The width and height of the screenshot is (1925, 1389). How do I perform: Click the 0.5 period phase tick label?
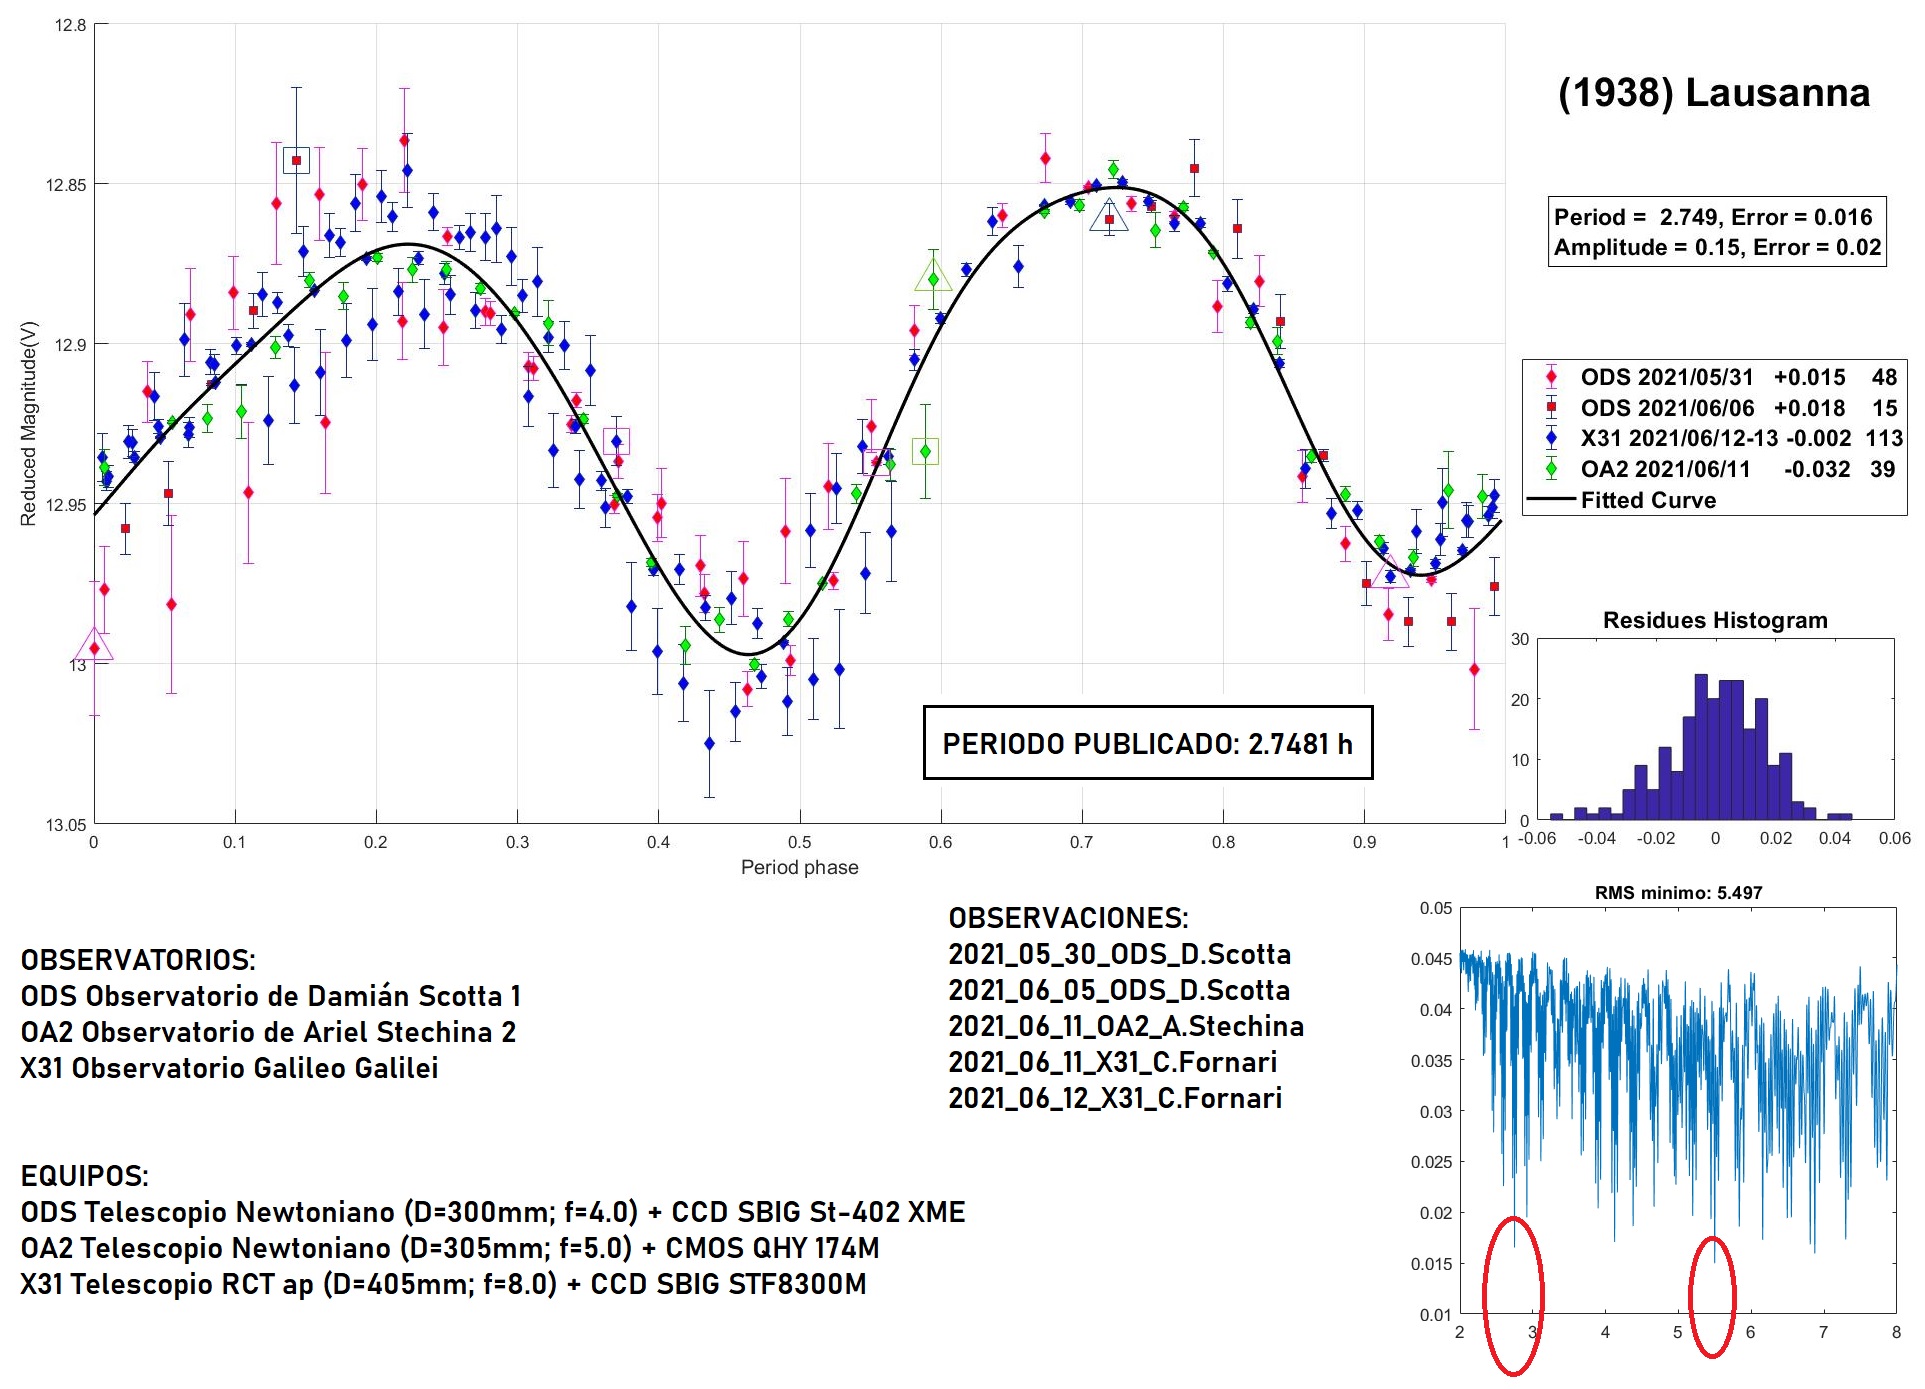pyautogui.click(x=799, y=842)
